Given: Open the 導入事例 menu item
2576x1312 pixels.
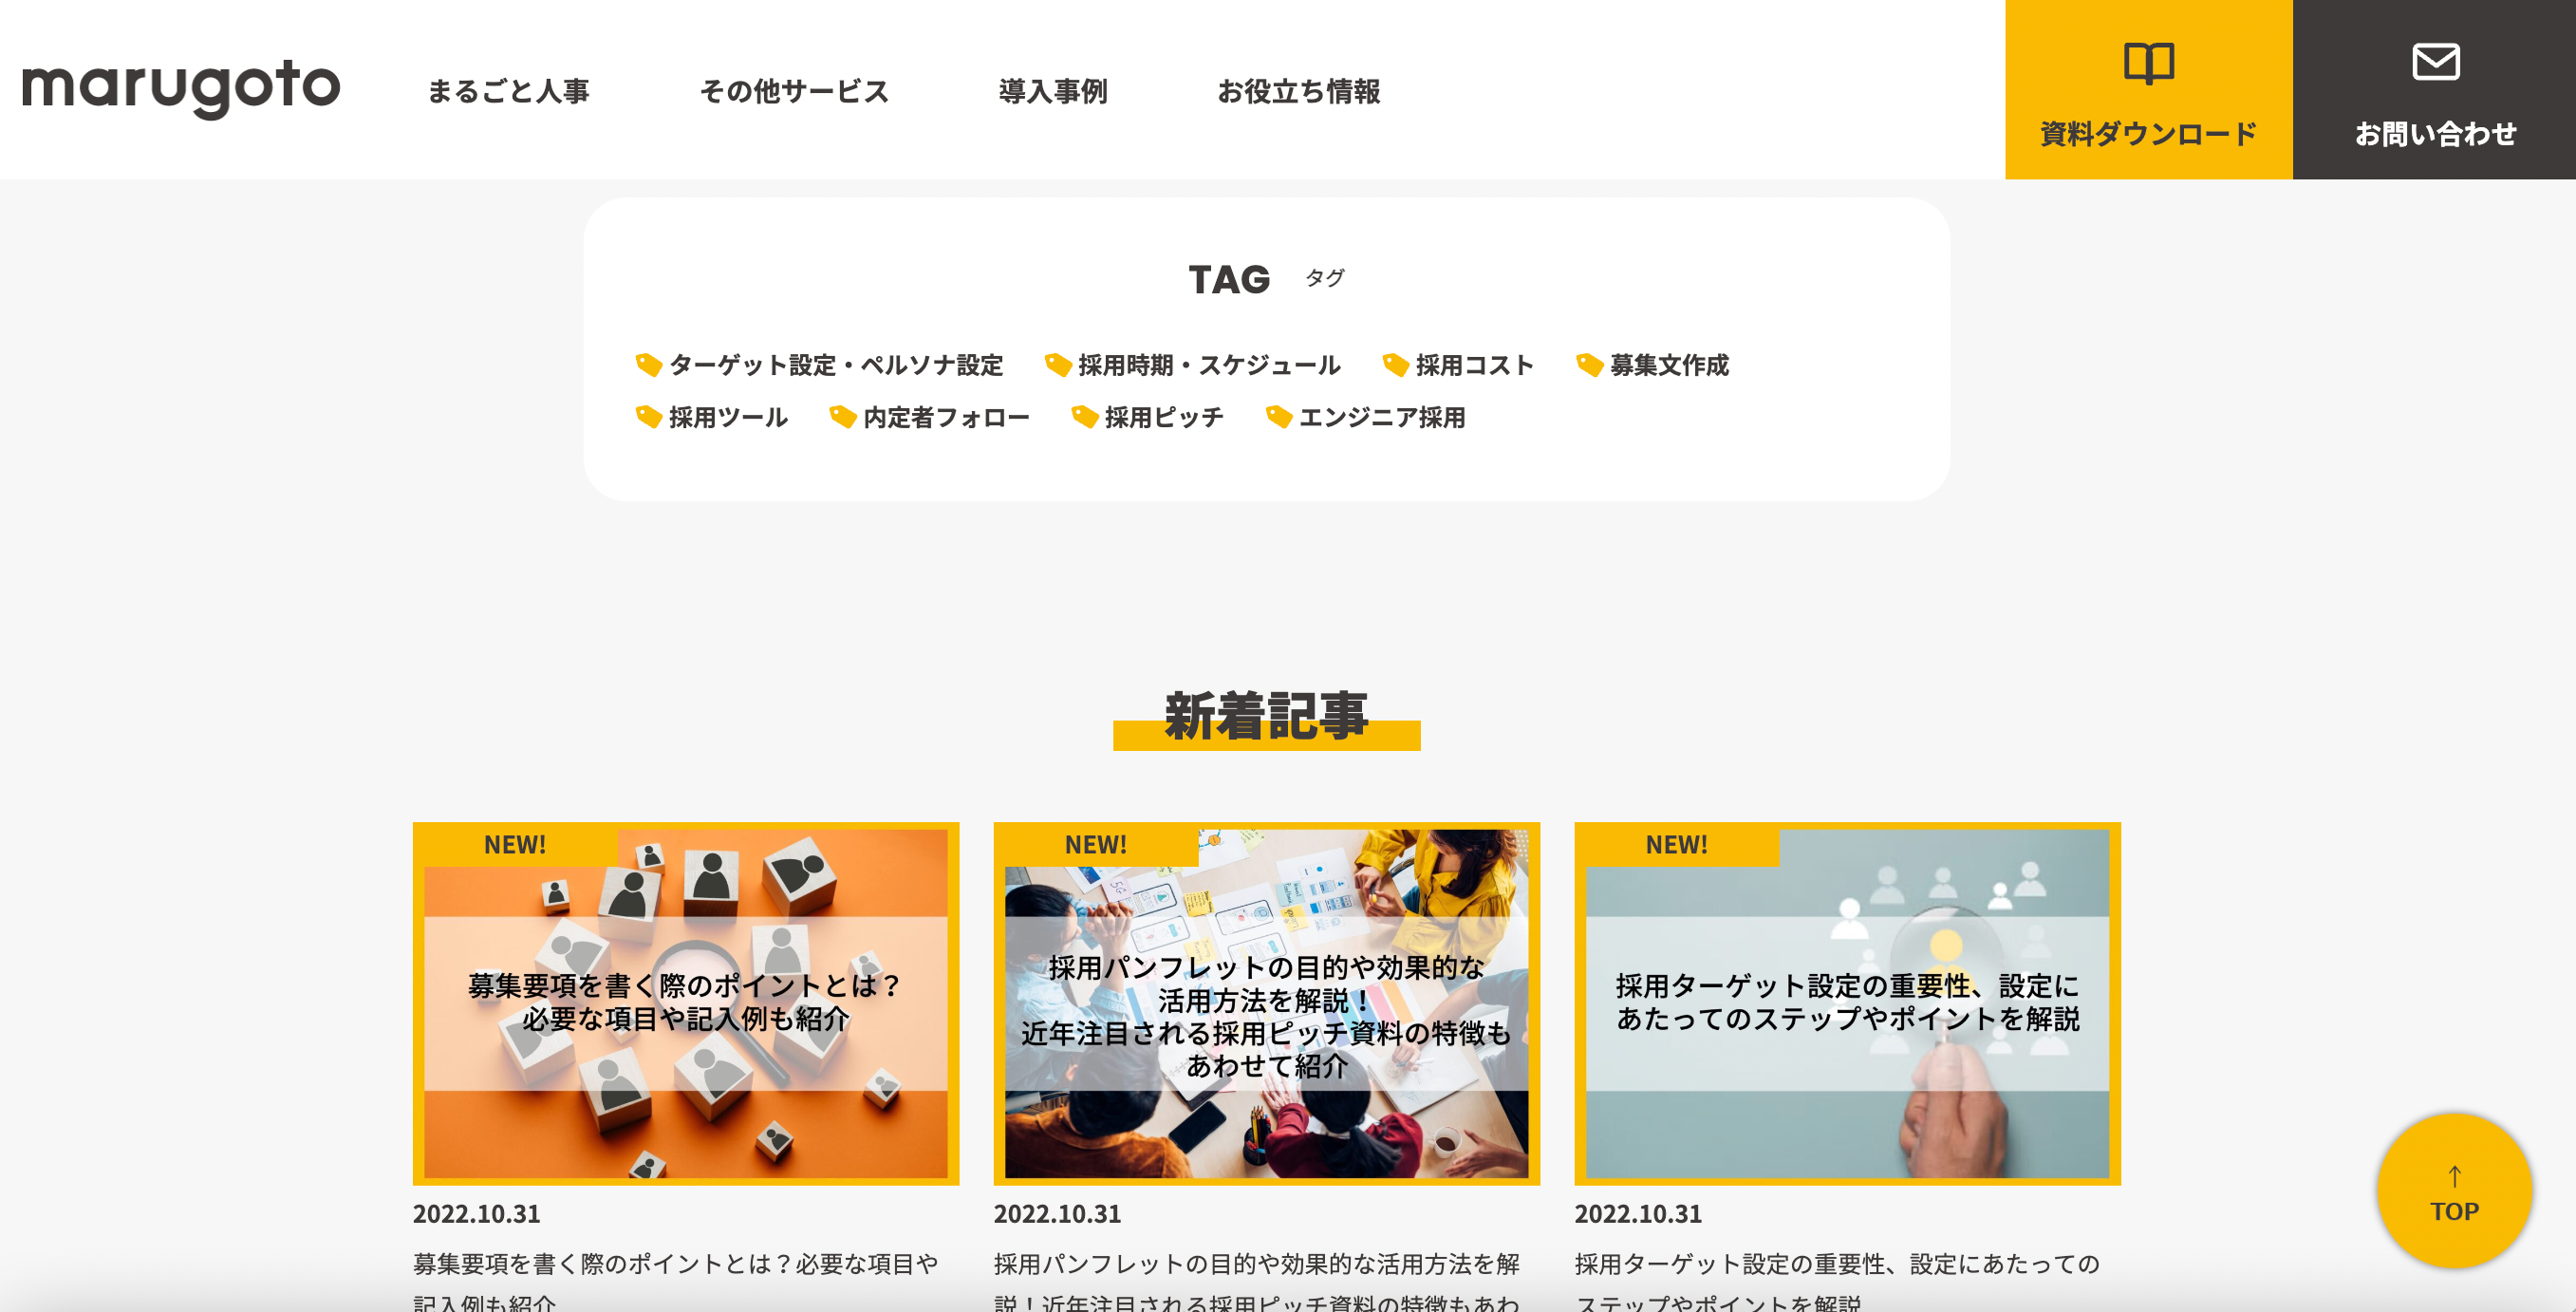Looking at the screenshot, I should pos(1052,91).
